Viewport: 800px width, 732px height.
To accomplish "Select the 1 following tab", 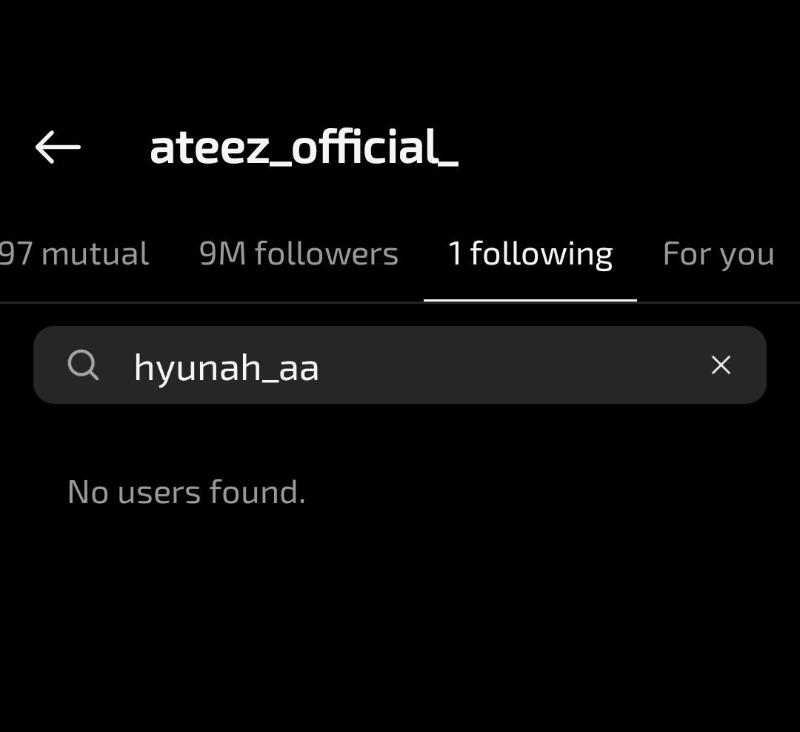I will point(530,254).
